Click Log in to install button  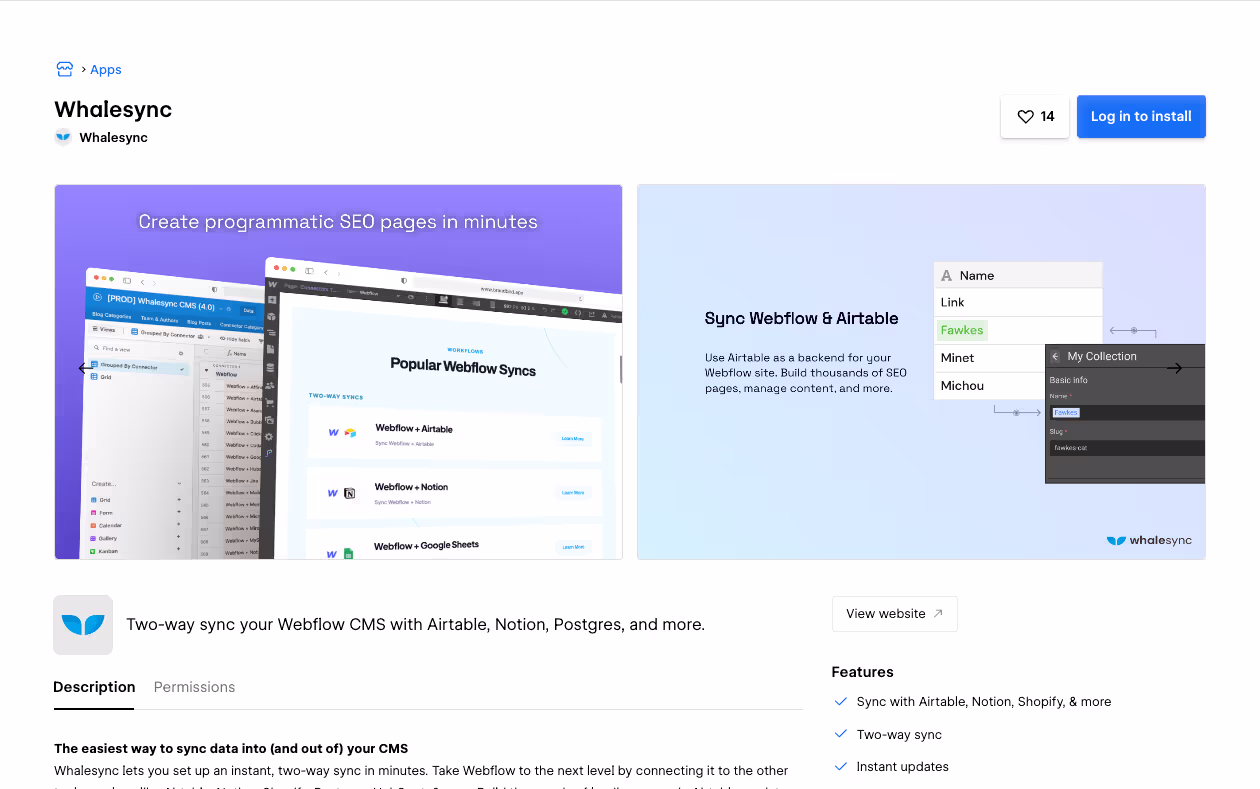(x=1141, y=117)
